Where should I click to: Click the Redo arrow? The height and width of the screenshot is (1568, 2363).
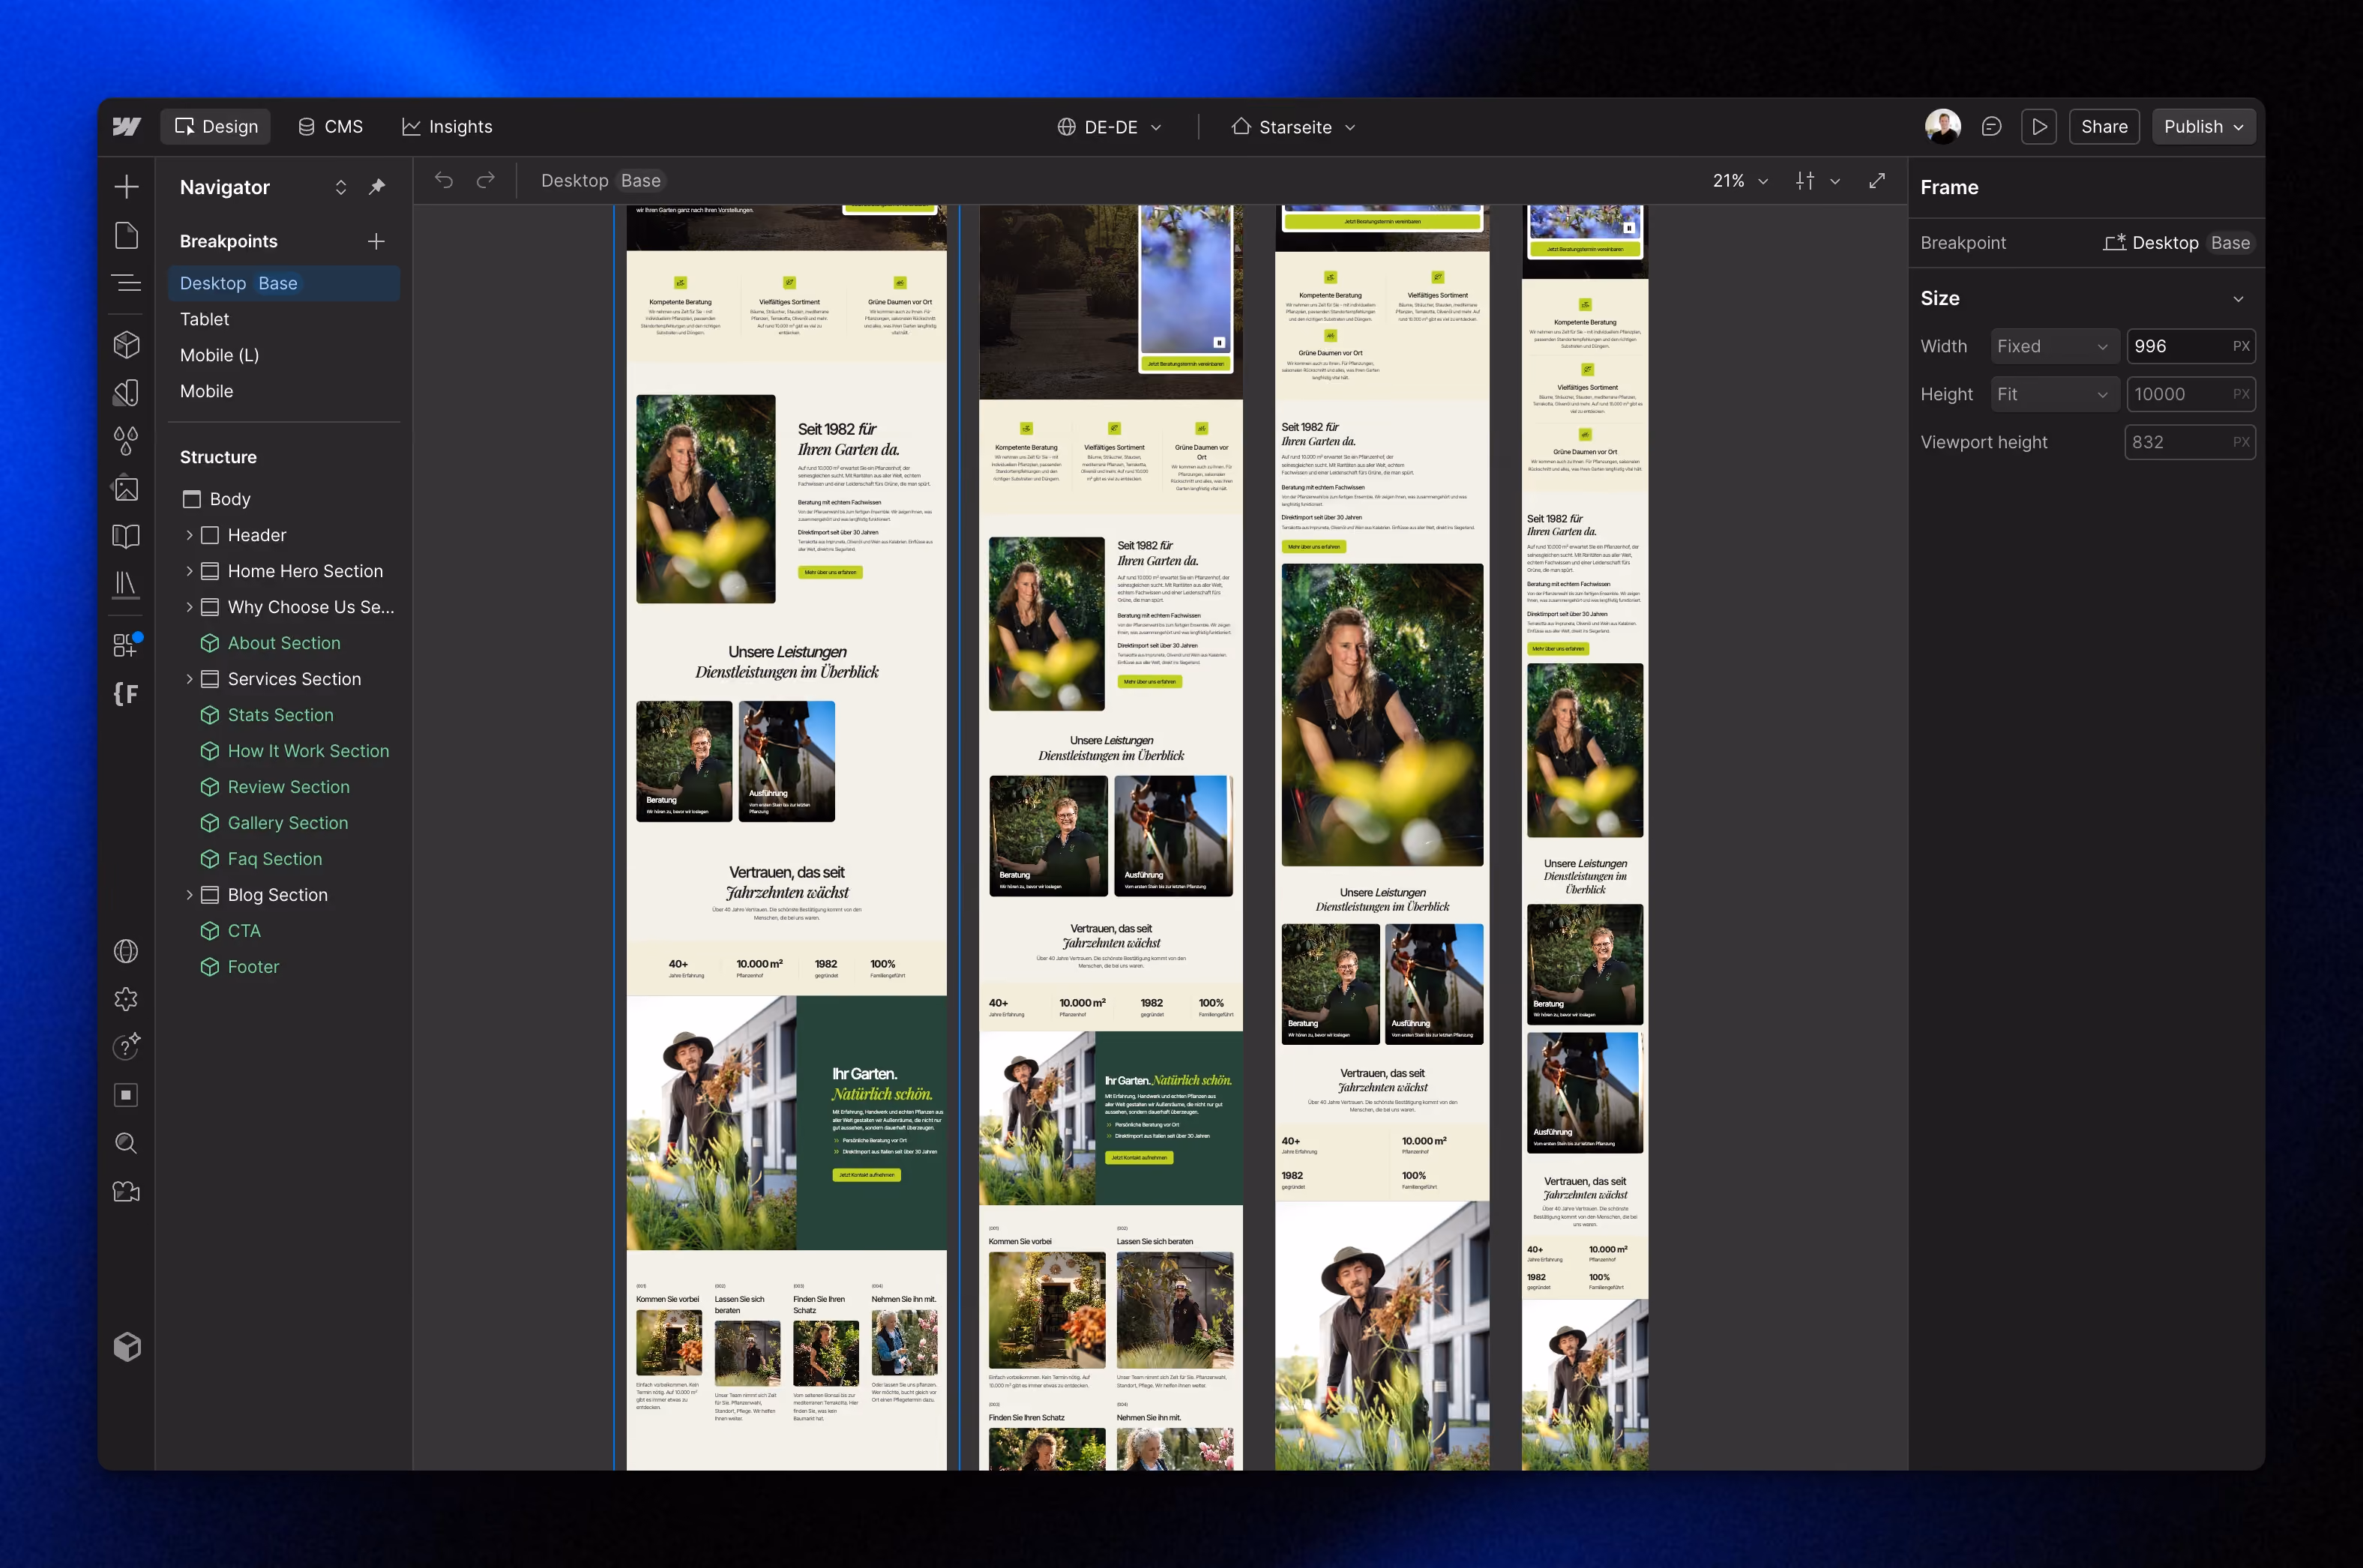pos(486,180)
